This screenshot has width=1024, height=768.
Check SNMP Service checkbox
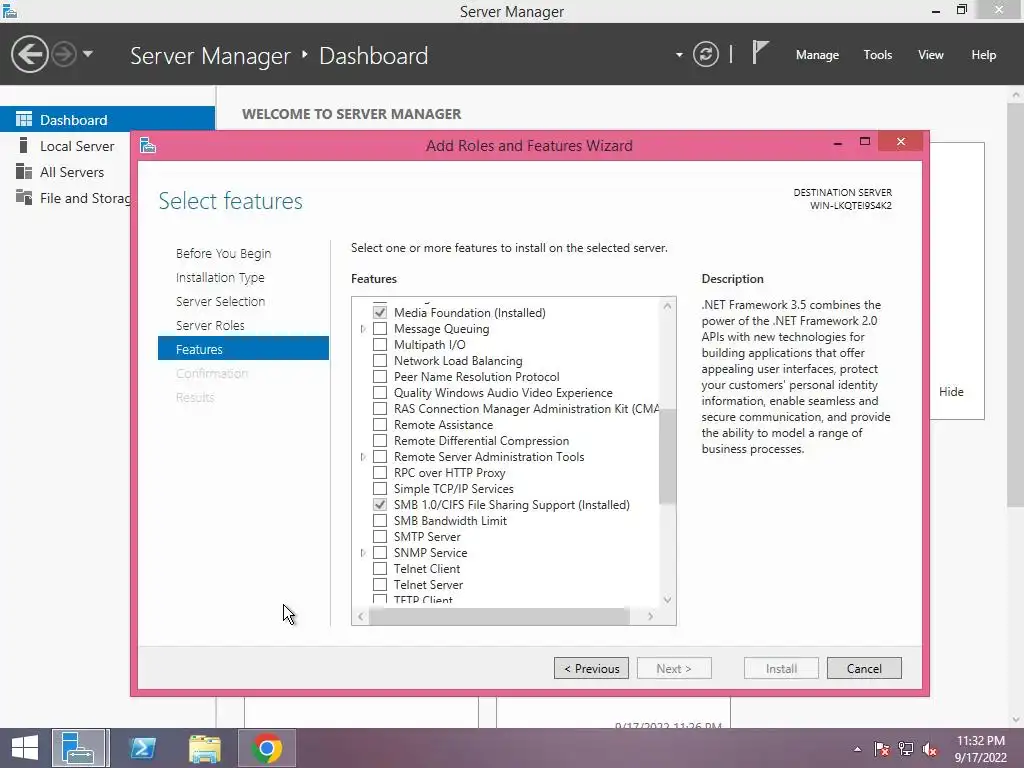[379, 552]
